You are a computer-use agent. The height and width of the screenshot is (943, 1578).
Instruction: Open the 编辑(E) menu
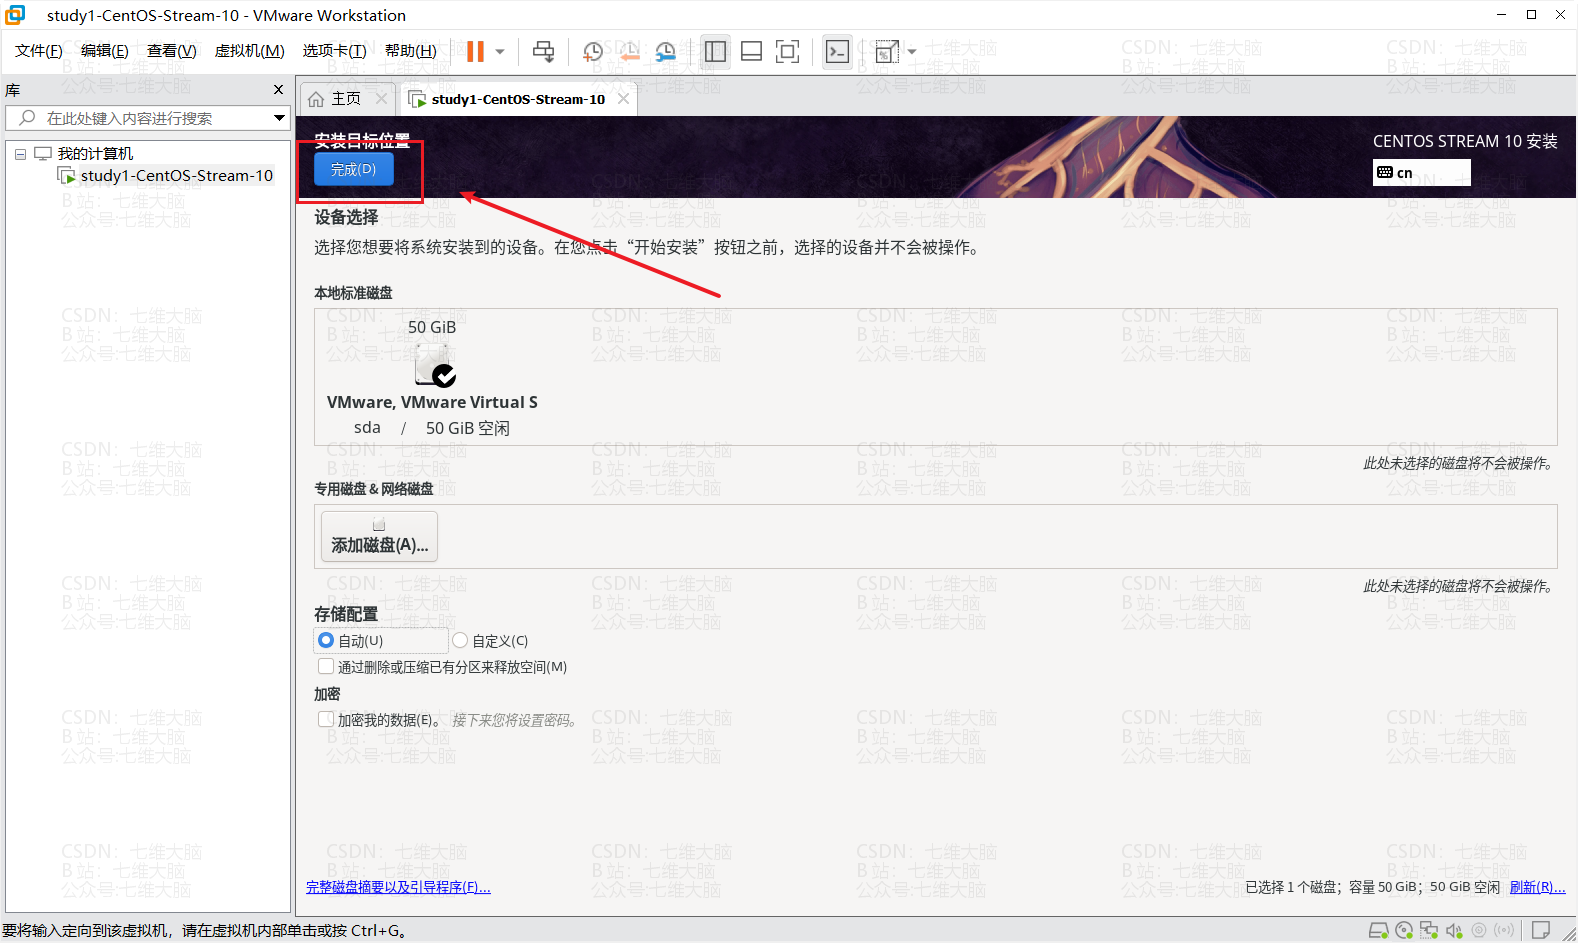coord(105,51)
